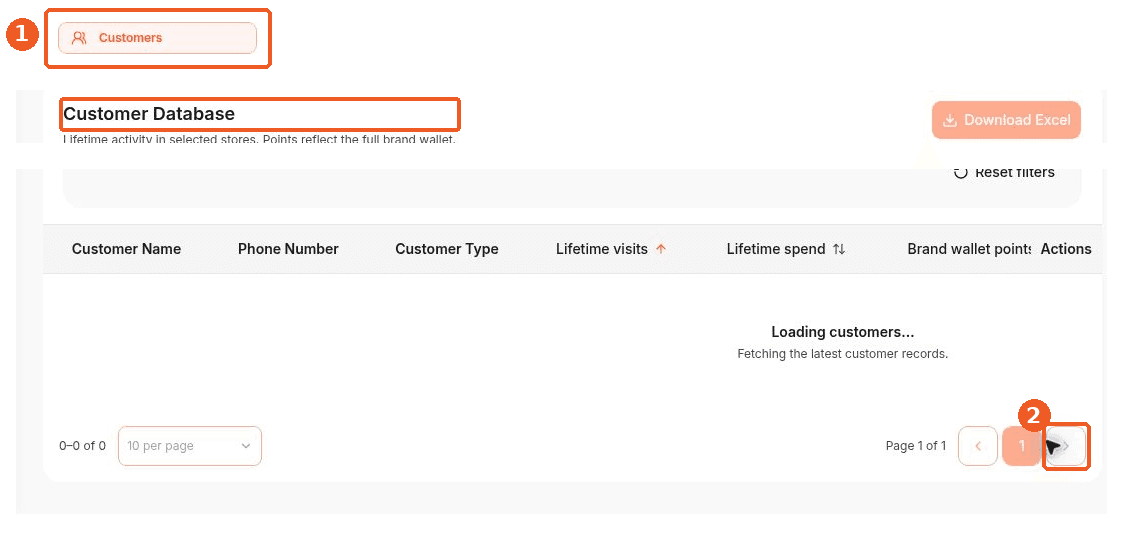Screen dimensions: 1123x549
Task: Click the Loading customers message
Action: coord(843,332)
